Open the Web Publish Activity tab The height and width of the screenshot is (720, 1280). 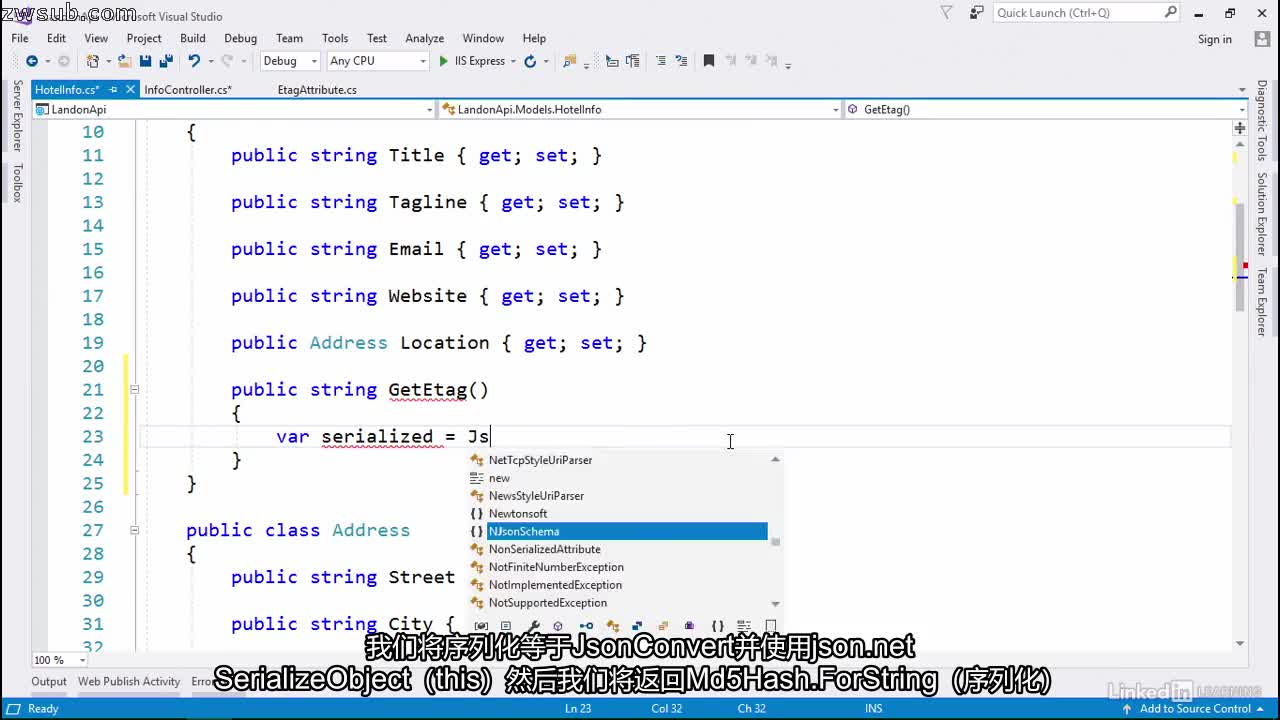click(129, 681)
